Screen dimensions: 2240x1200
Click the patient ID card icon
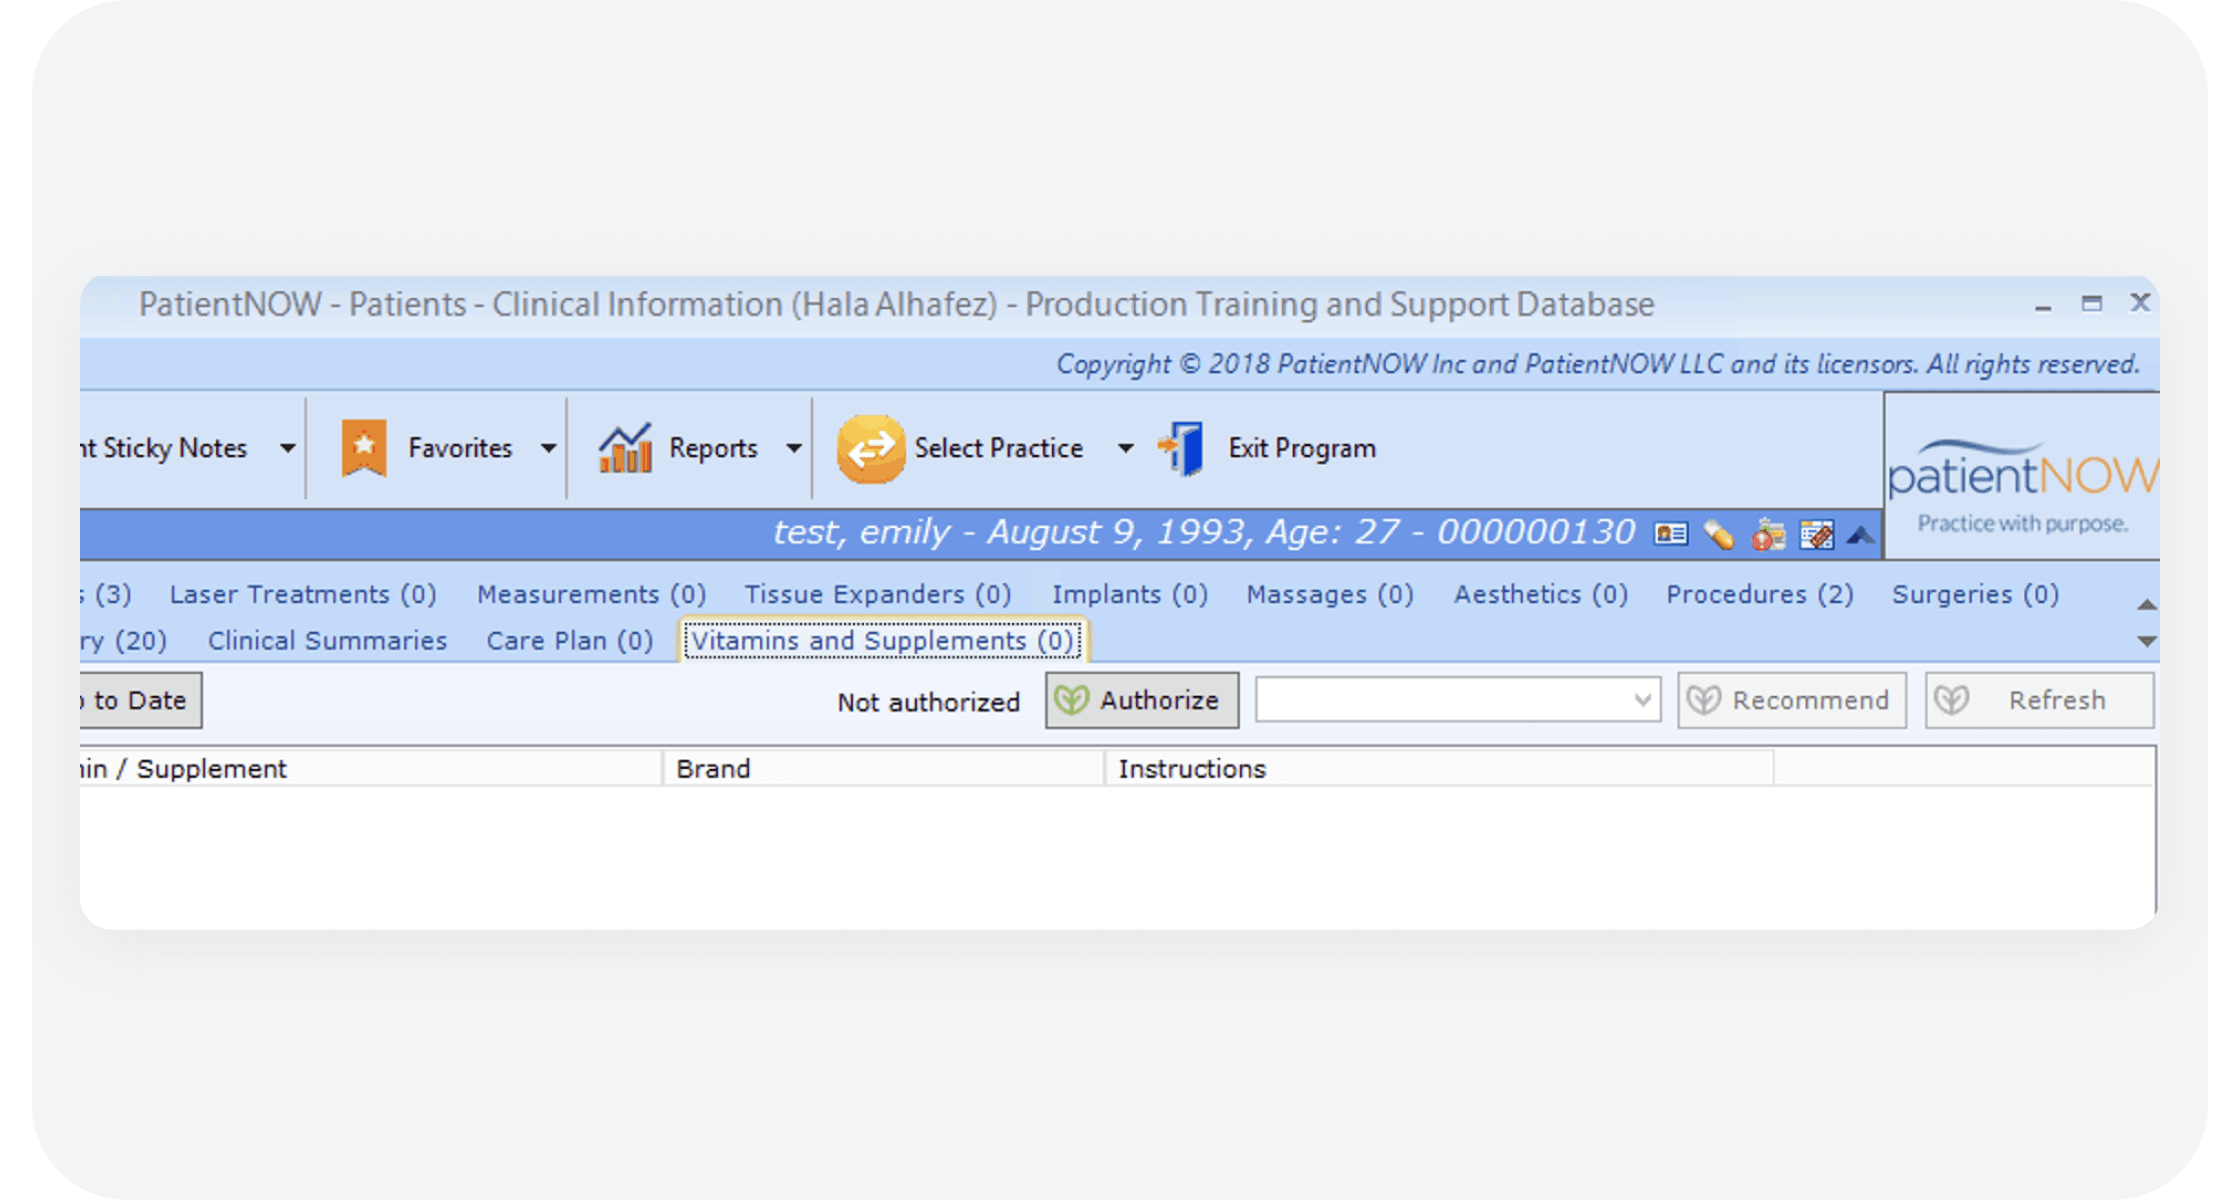[x=1670, y=534]
